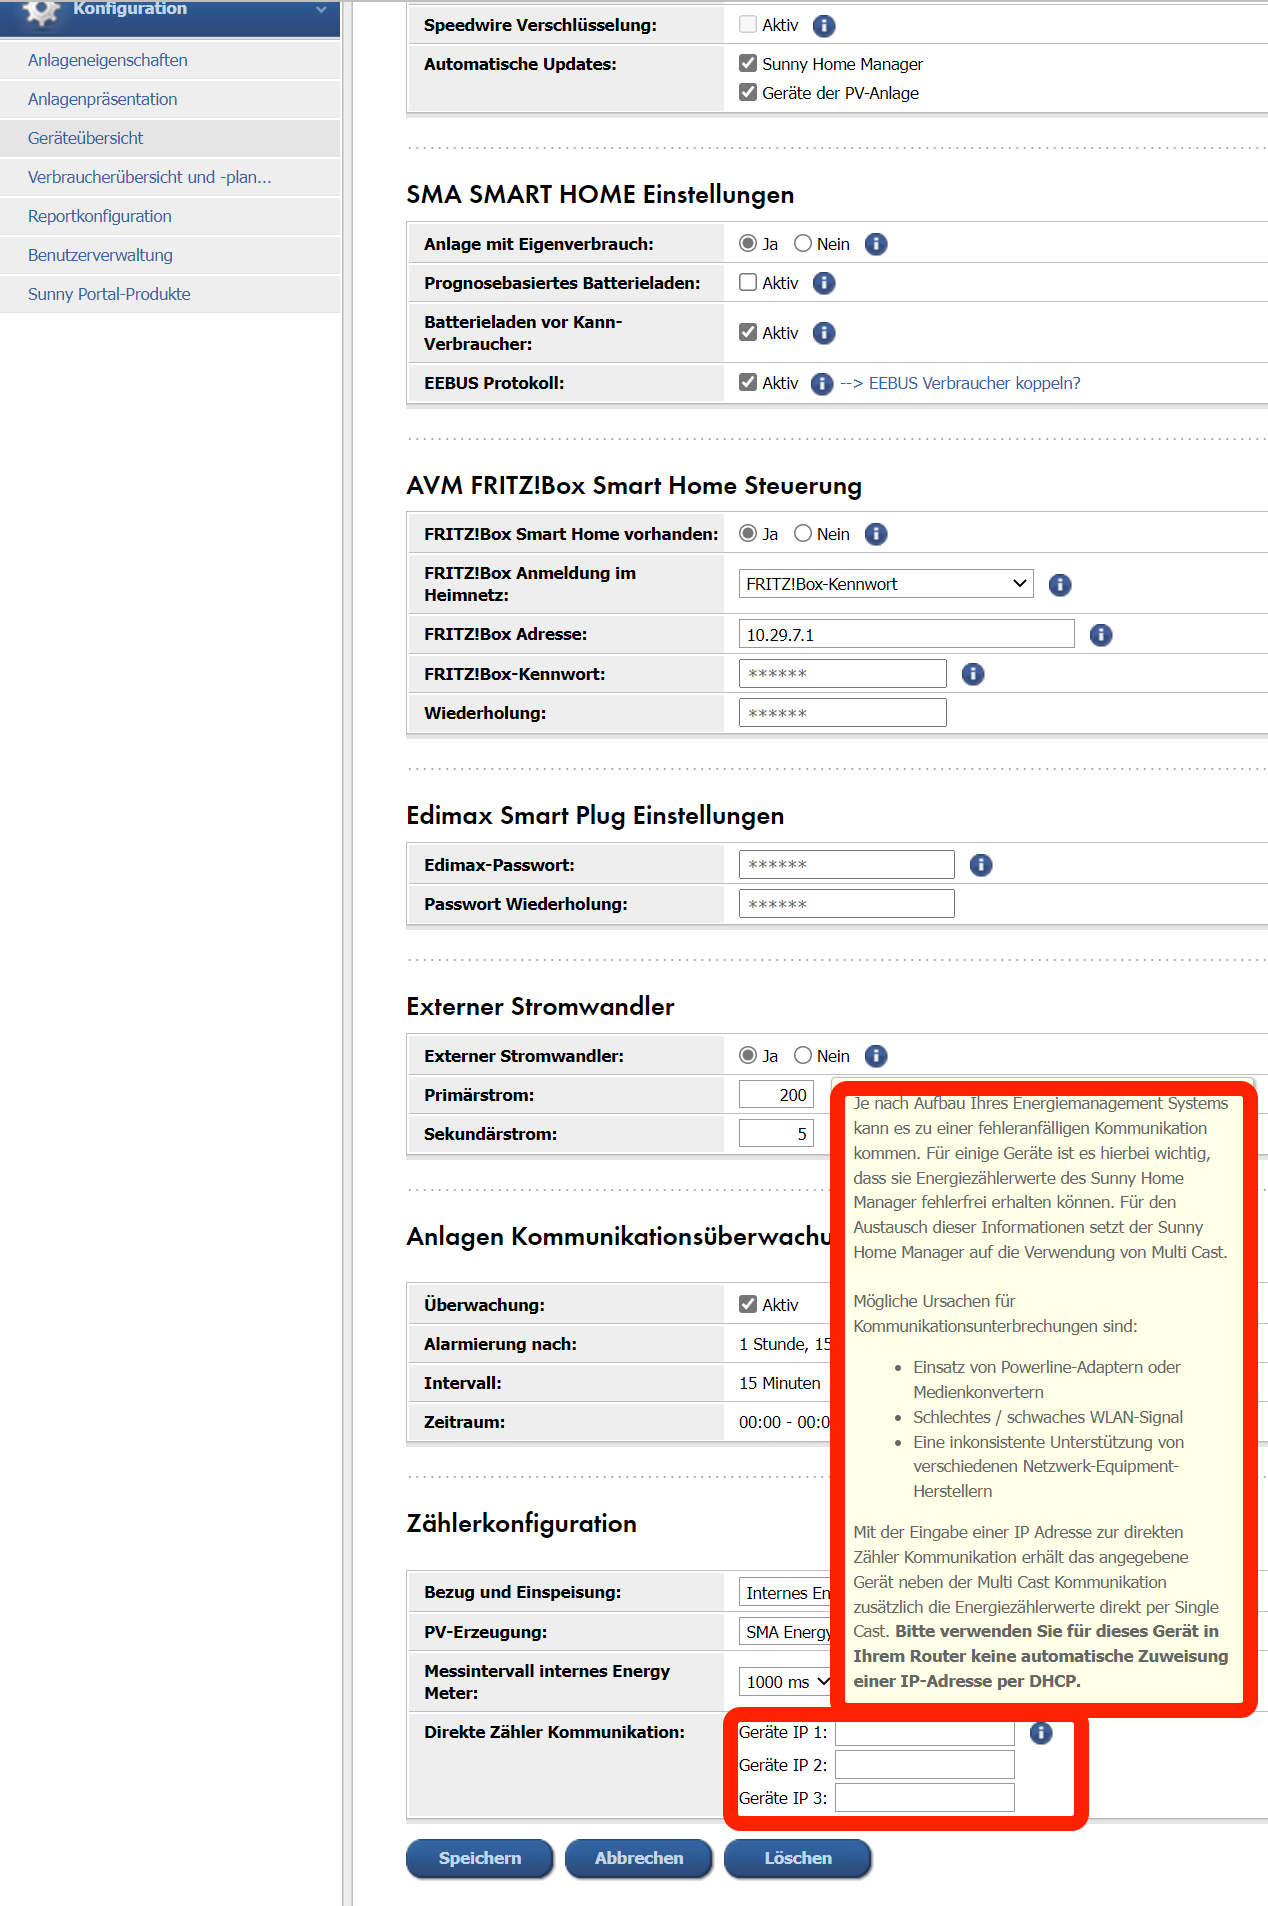
Task: Uncheck Geräte der PV-Anlage updates
Action: [748, 92]
